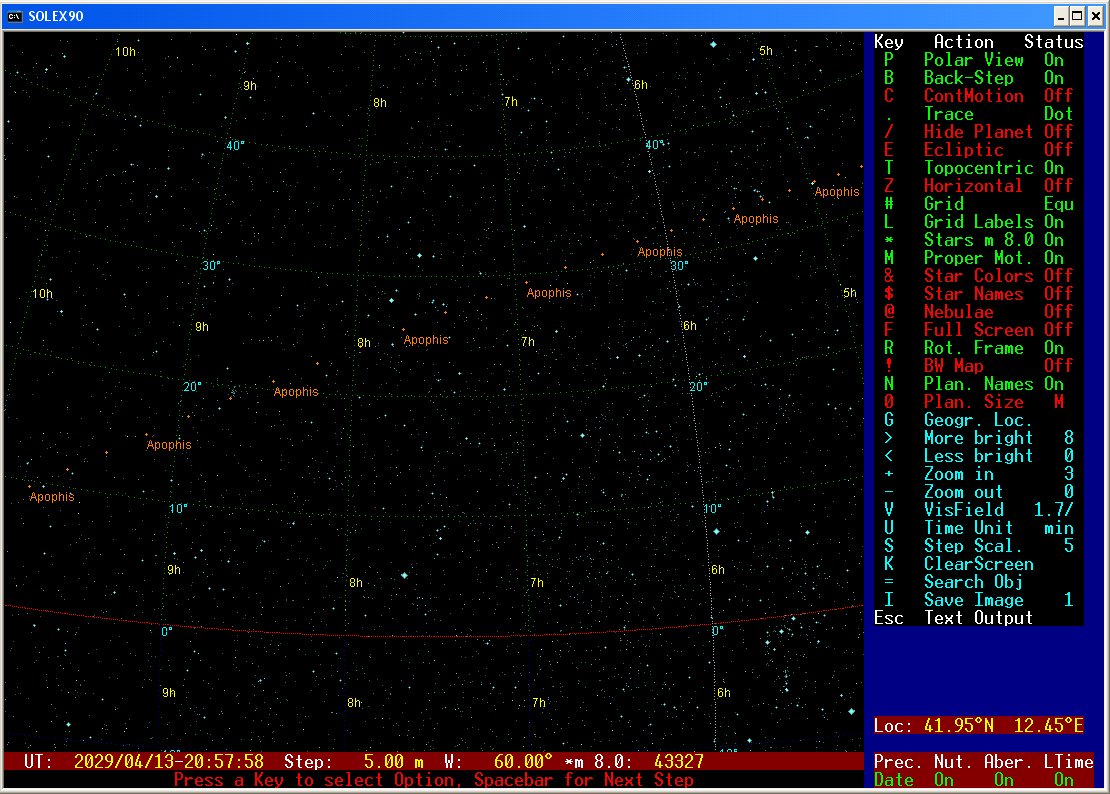Click the Apophis label near 7h line
This screenshot has width=1110, height=794.
[549, 293]
